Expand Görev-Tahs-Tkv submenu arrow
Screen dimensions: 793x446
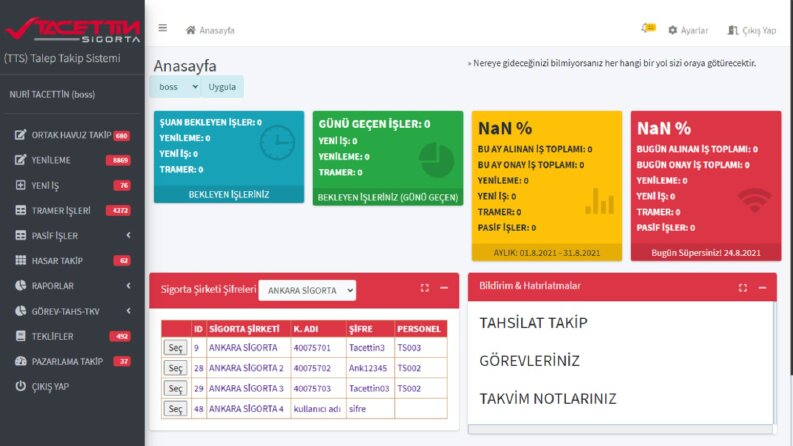coord(128,311)
